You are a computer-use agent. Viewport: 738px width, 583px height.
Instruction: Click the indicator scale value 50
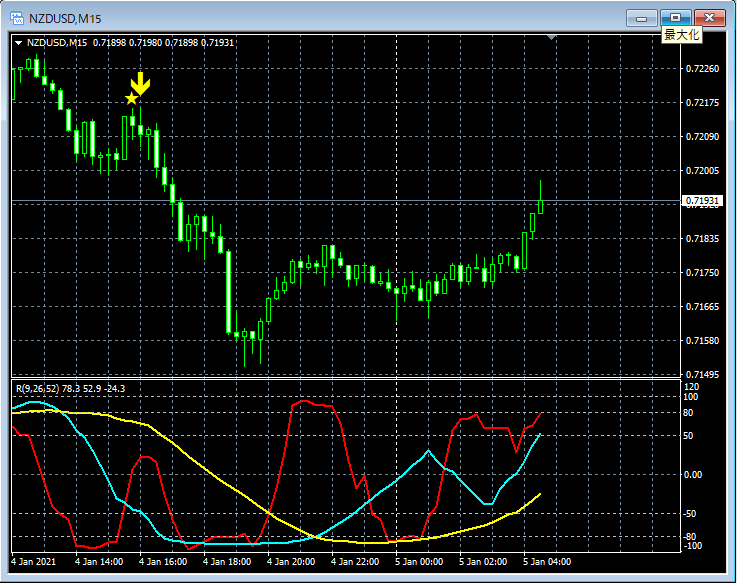688,436
